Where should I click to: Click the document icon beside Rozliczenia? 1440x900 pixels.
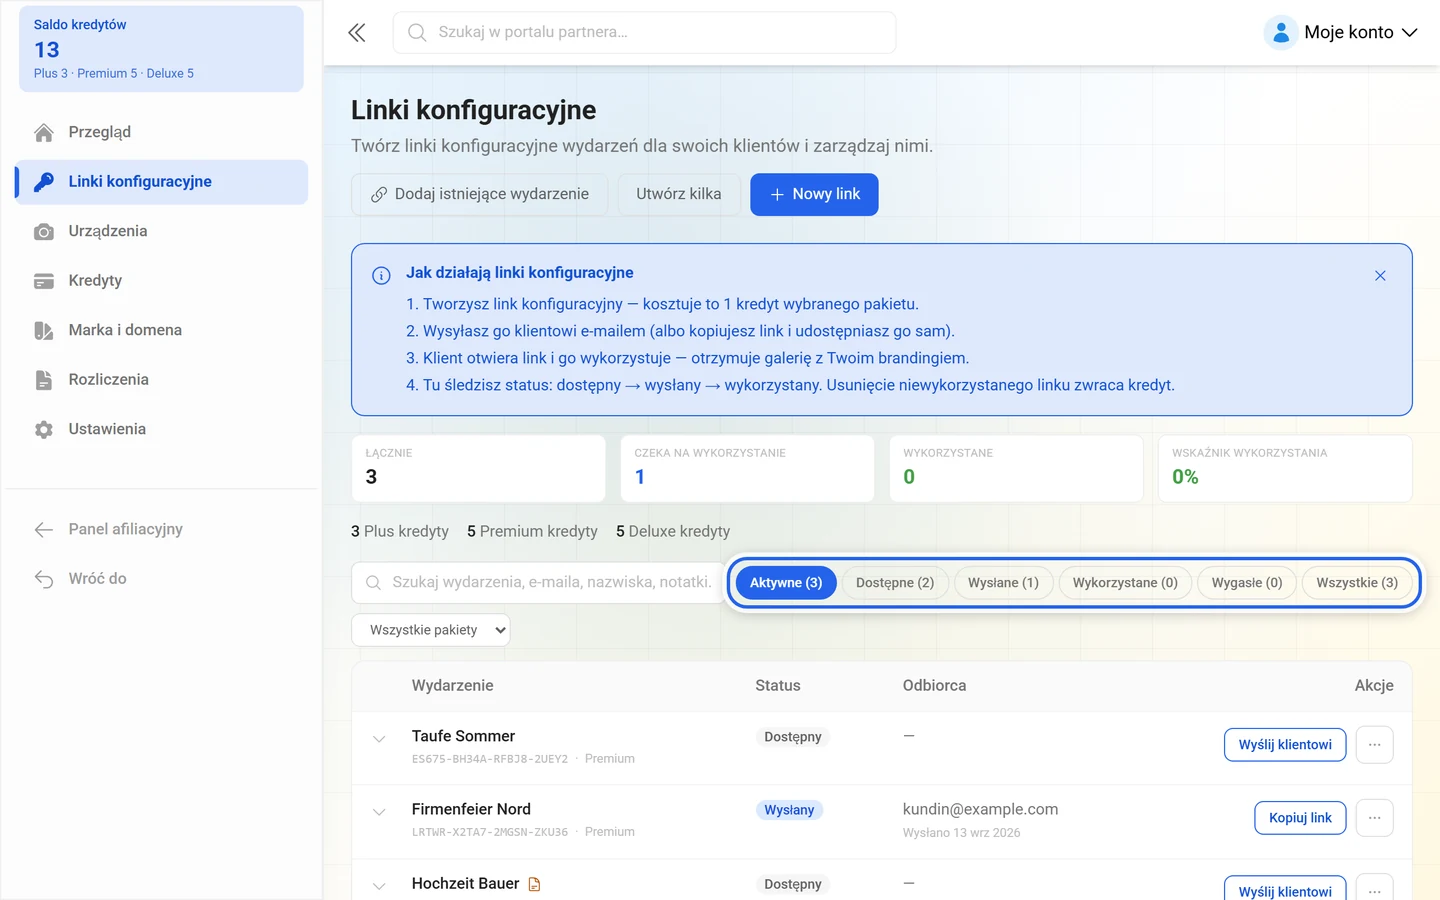(44, 380)
